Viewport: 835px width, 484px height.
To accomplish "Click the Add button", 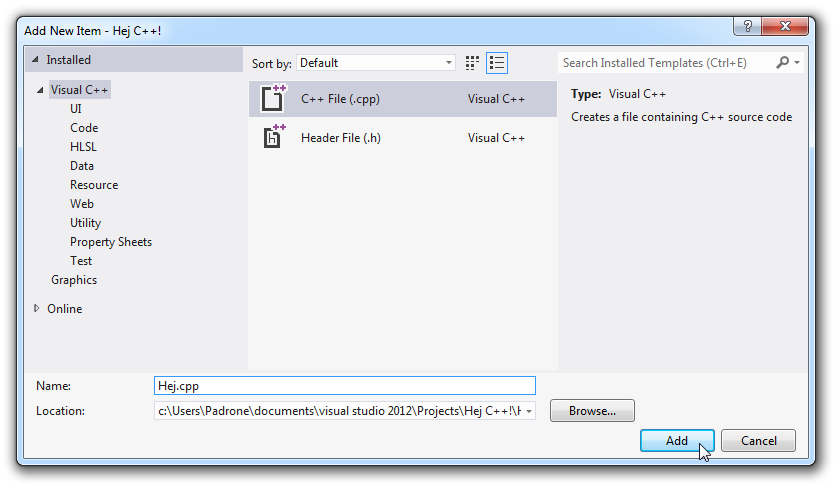I will point(677,441).
